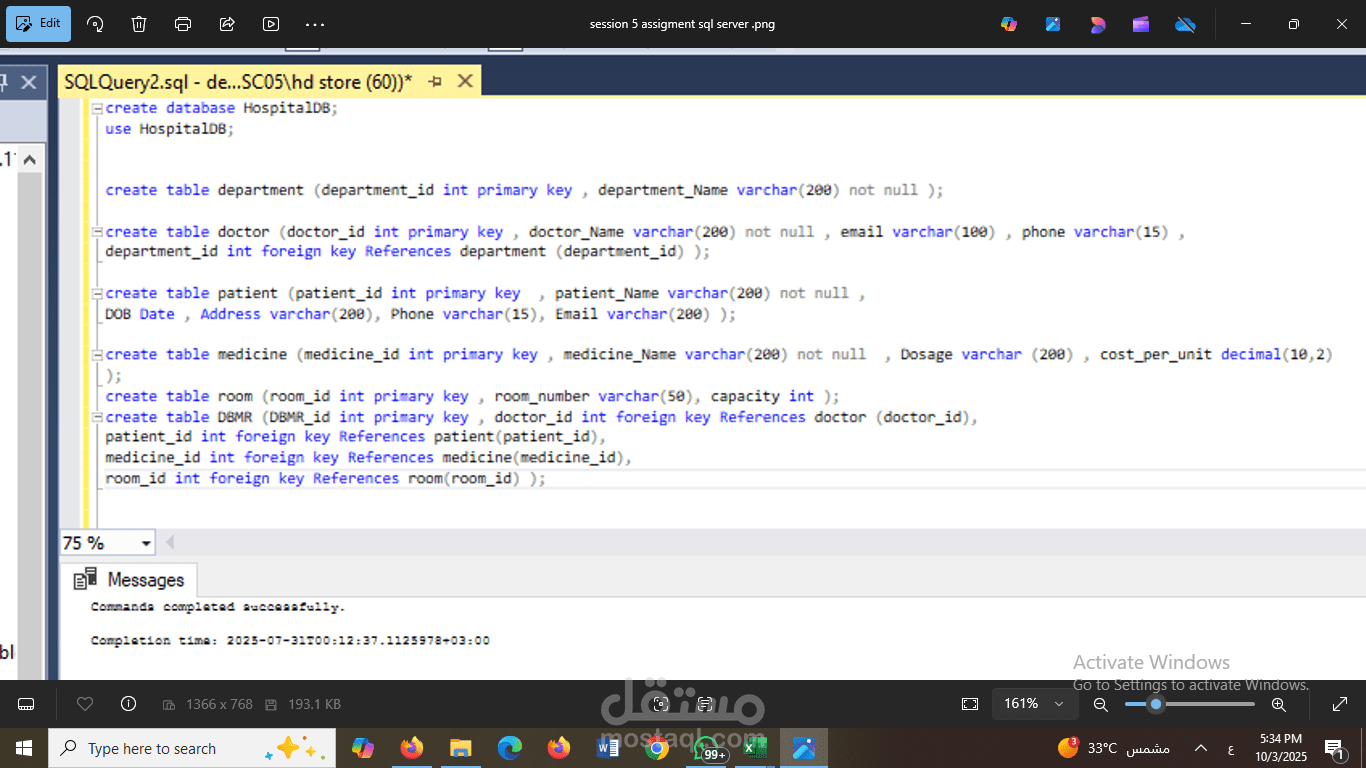Click the 'Commands completed successfully.' message

point(218,607)
